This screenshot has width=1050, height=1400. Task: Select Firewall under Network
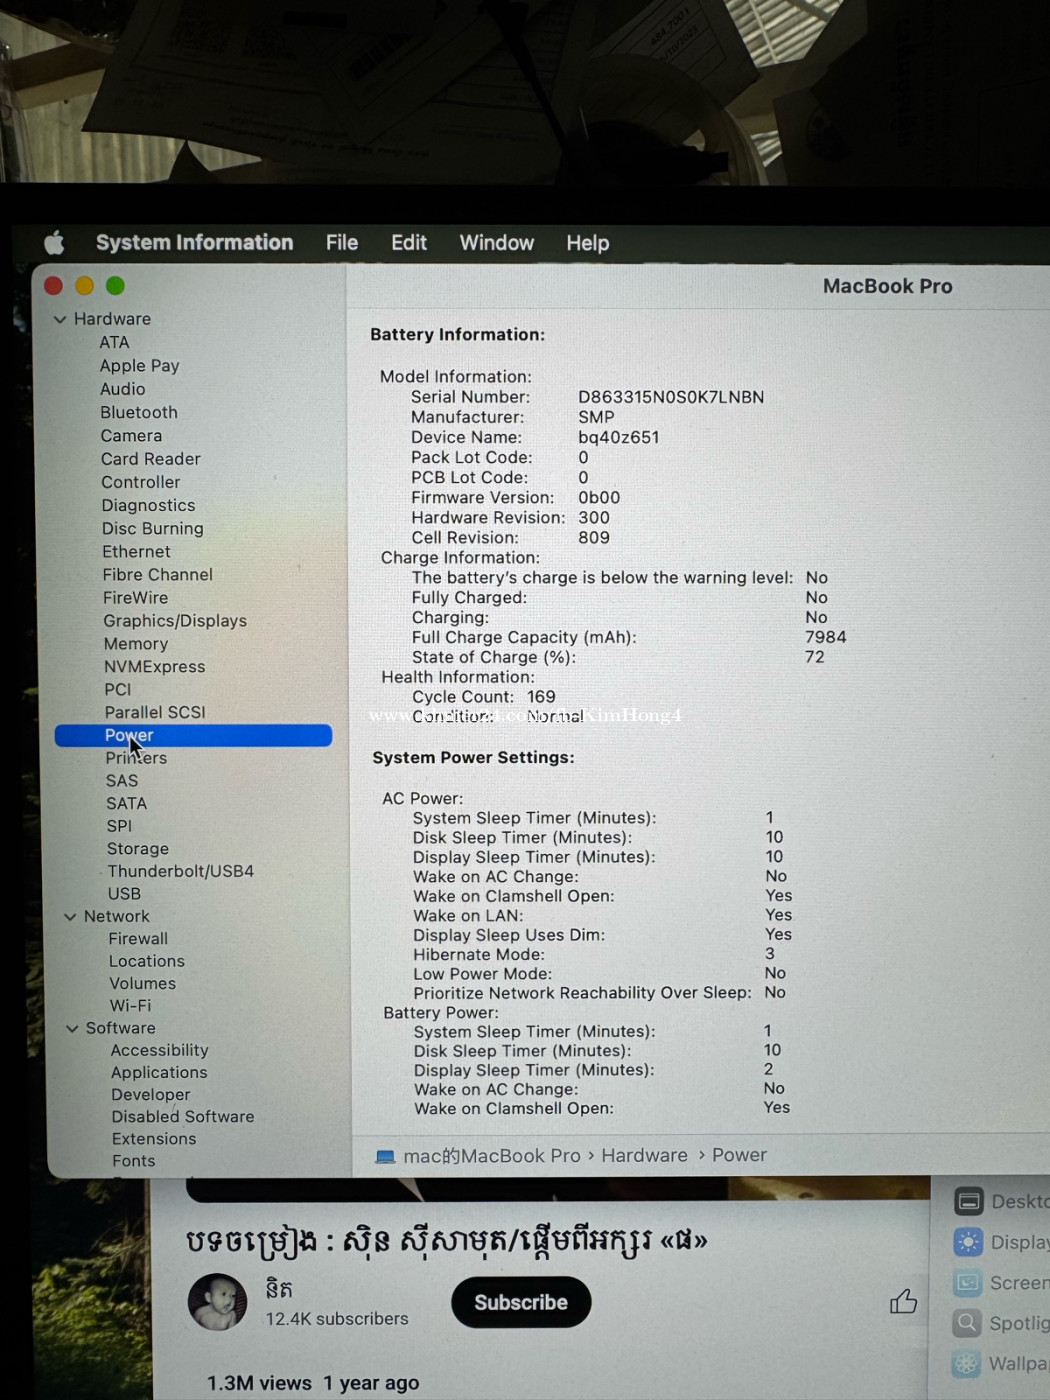(138, 939)
